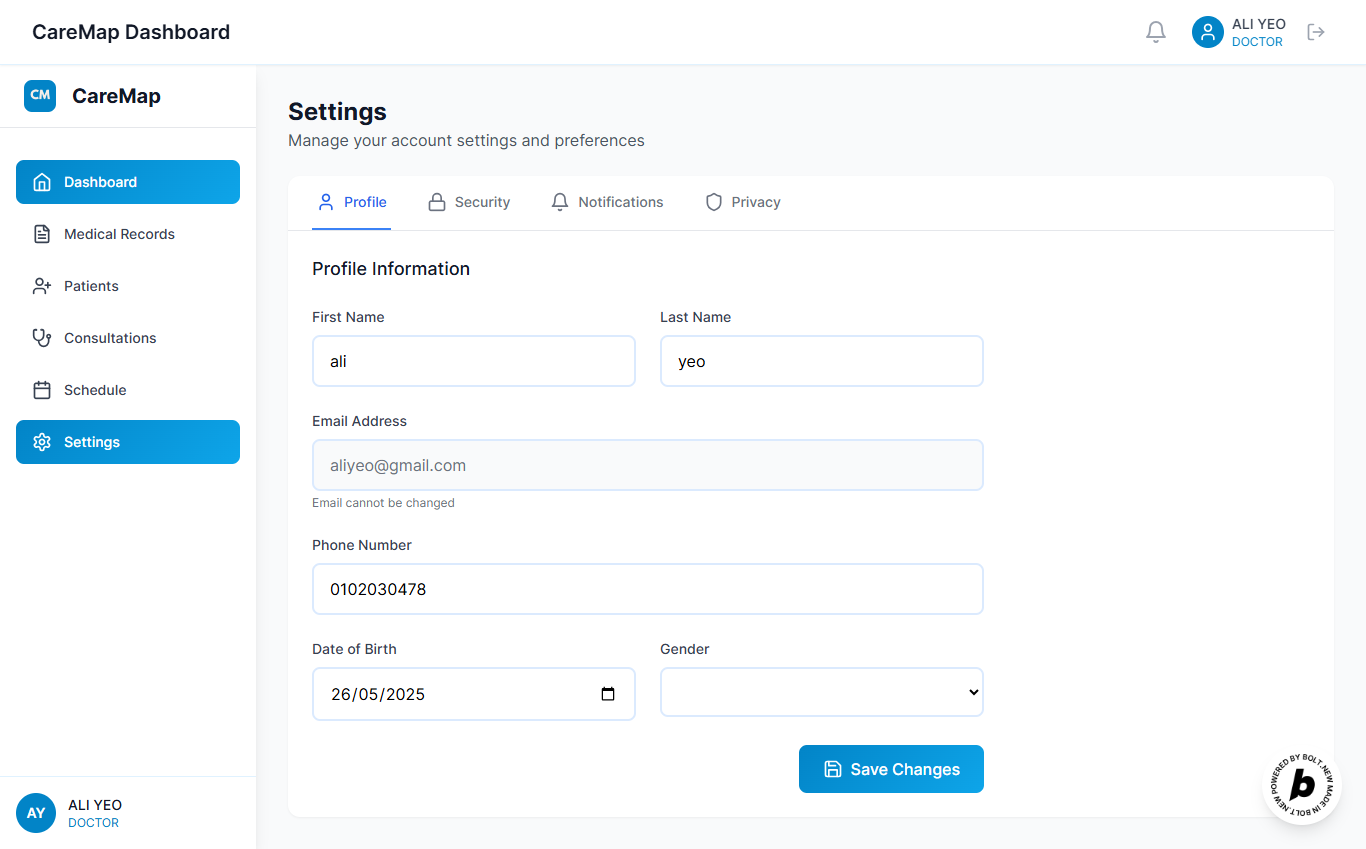1366x849 pixels.
Task: Click the logout arrow icon
Action: pos(1316,32)
